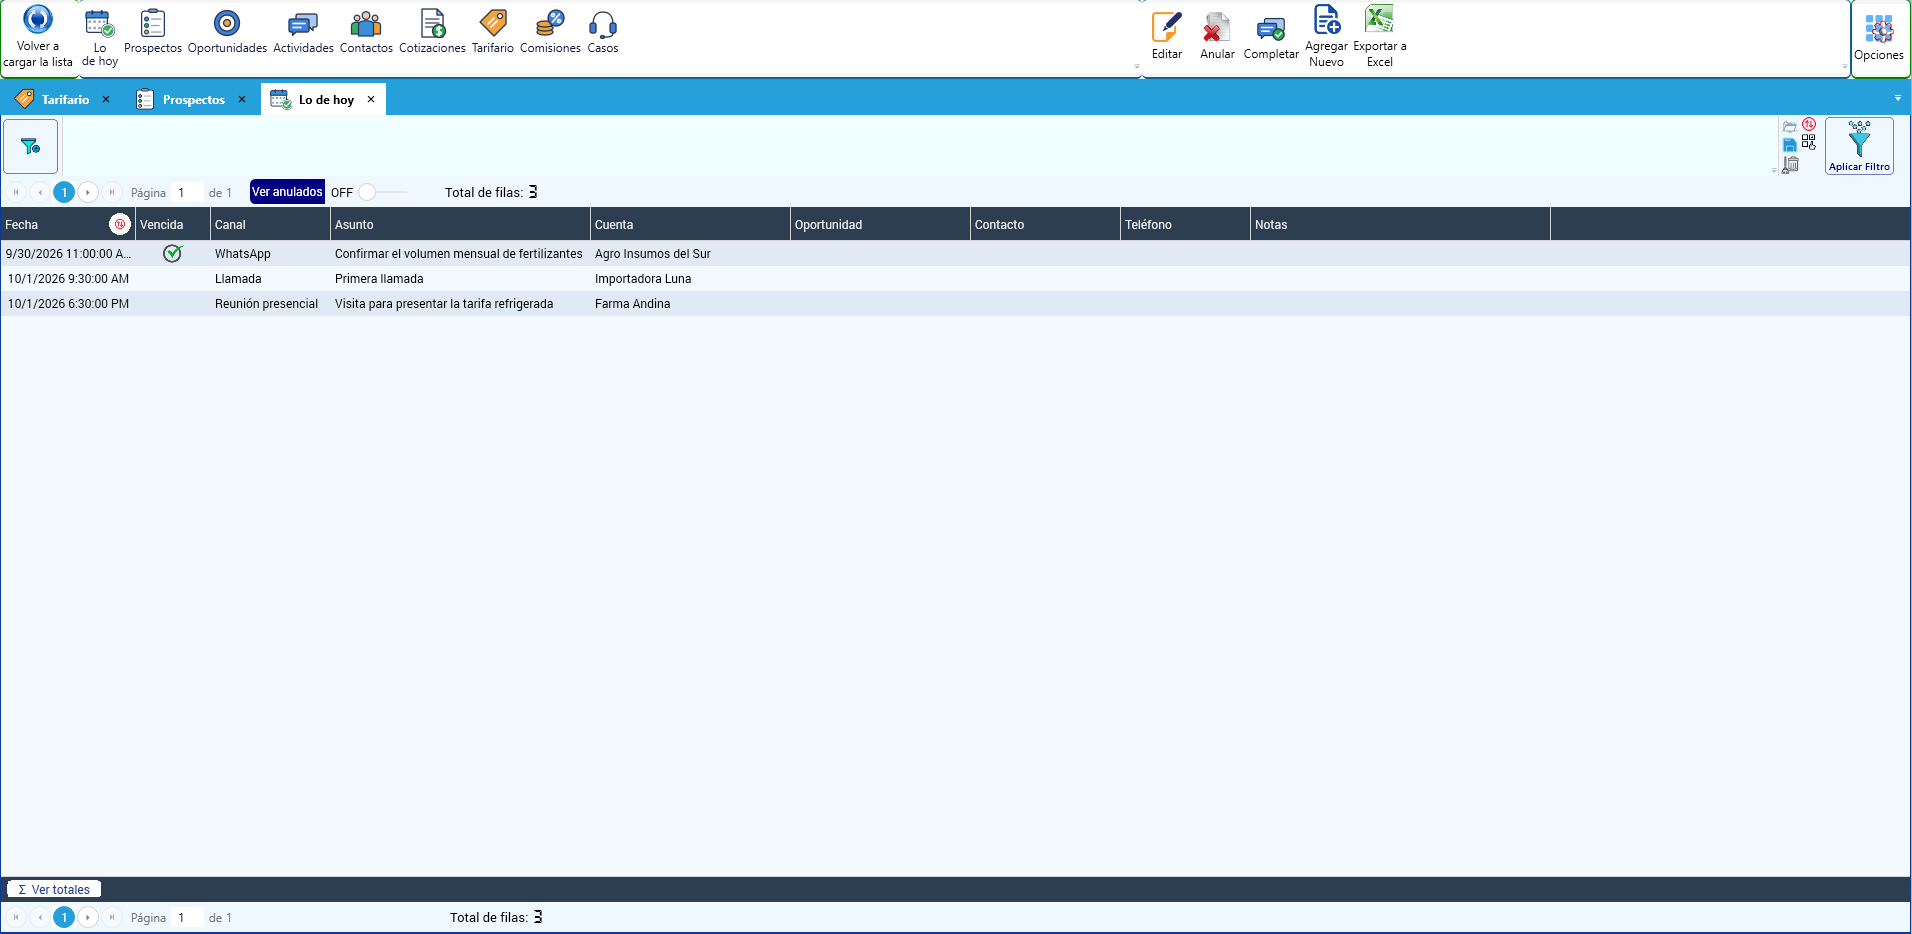This screenshot has height=934, width=1912.
Task: Switch to the Prospectos tab
Action: pyautogui.click(x=194, y=100)
